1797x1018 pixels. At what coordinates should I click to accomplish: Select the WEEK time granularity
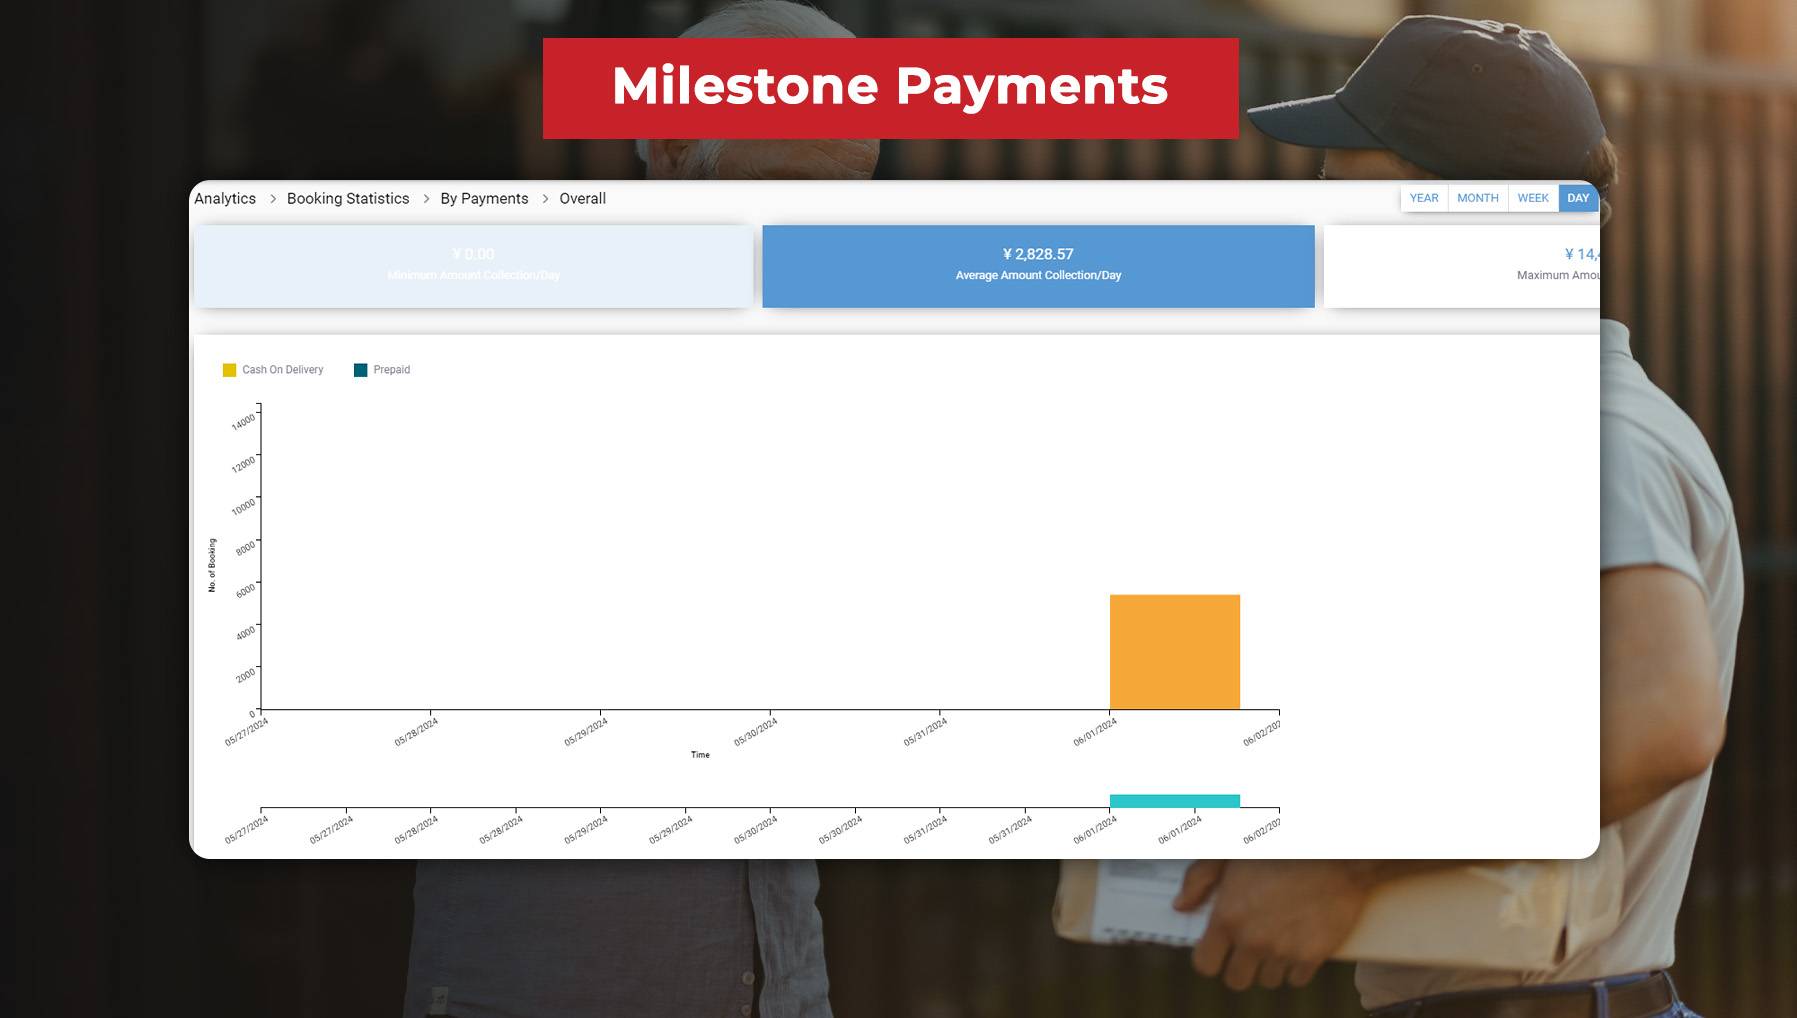[x=1532, y=198]
